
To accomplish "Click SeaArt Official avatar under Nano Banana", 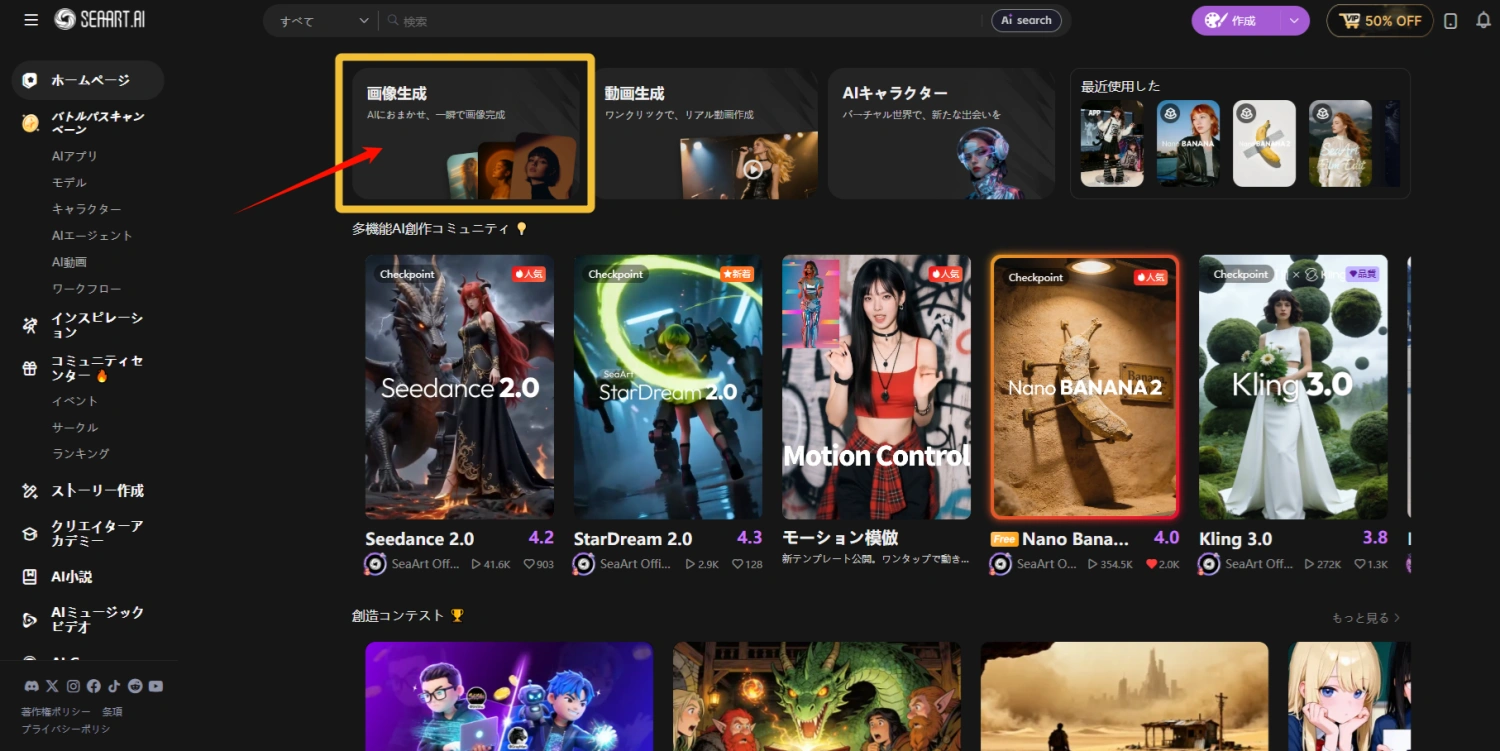I will tap(1000, 564).
